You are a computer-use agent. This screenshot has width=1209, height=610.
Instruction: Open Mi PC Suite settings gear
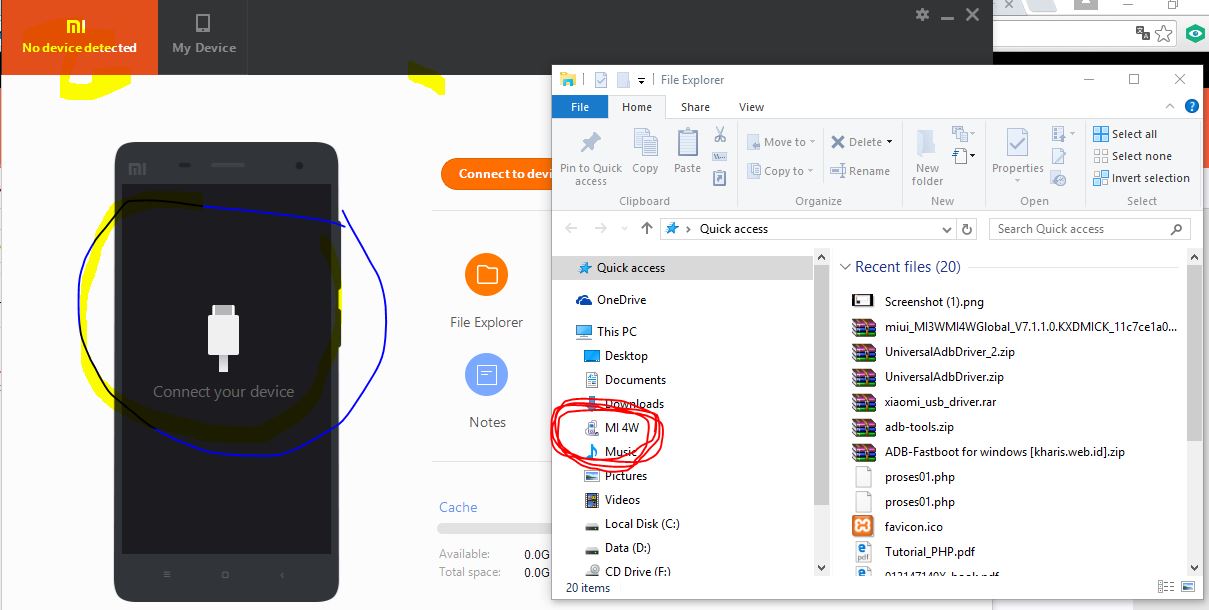click(x=922, y=15)
